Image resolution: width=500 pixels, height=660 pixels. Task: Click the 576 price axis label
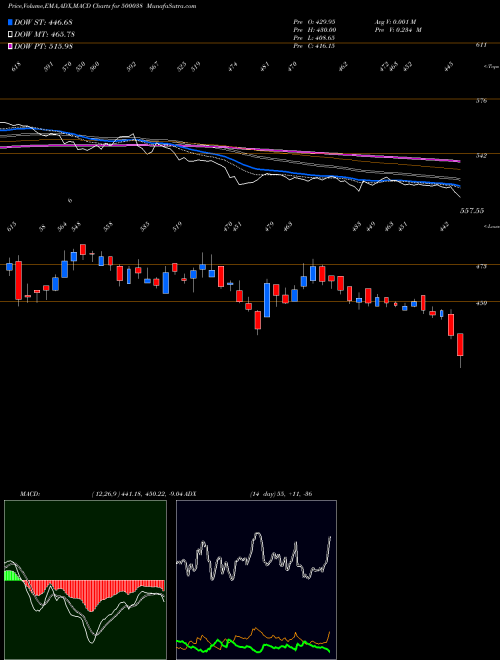(481, 101)
